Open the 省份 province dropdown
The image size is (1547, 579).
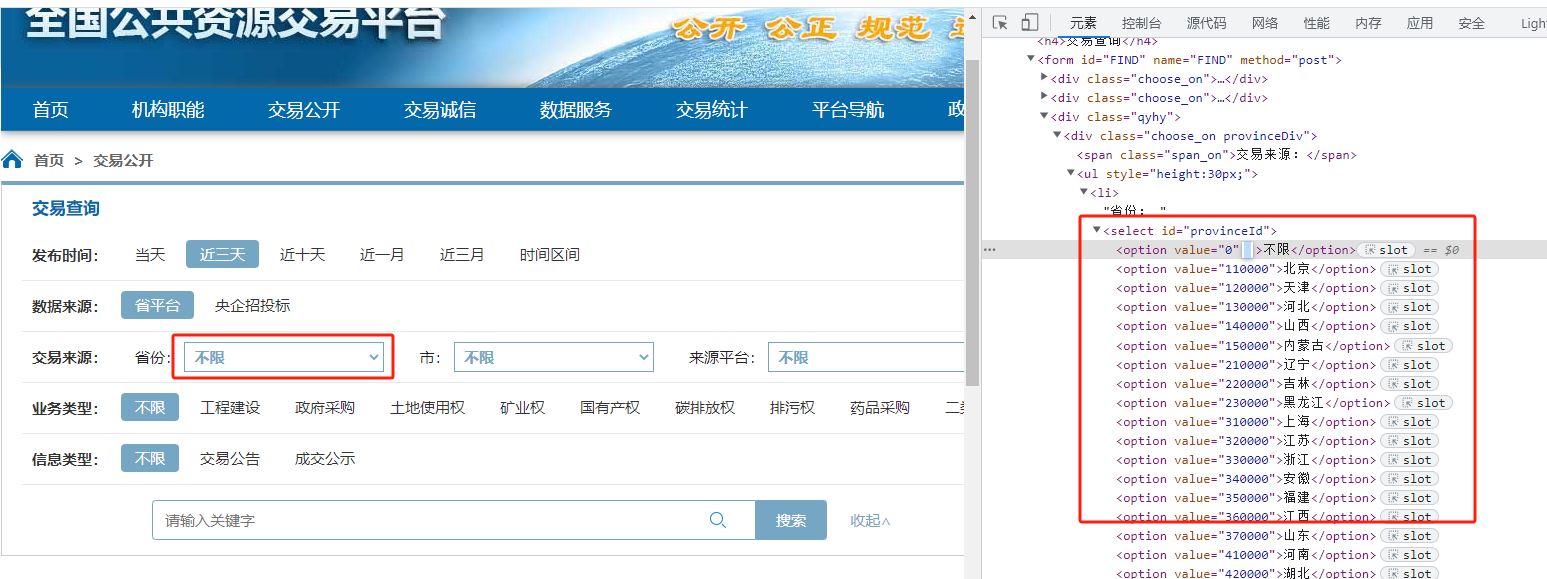284,357
